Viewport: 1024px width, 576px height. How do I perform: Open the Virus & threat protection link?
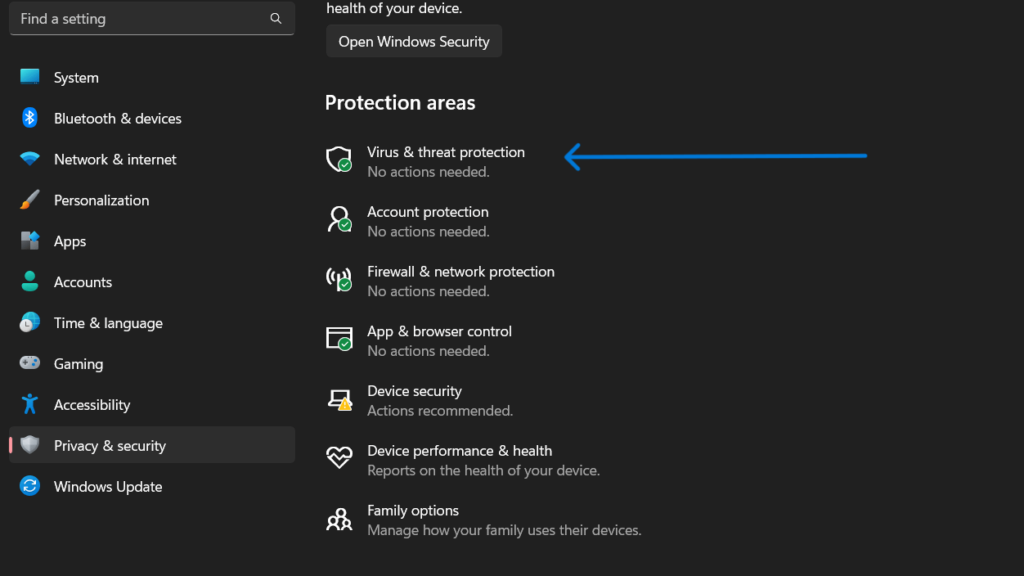point(446,153)
